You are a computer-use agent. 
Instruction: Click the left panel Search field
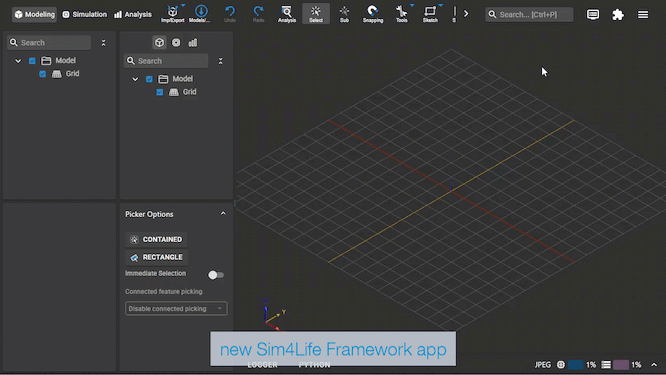49,42
